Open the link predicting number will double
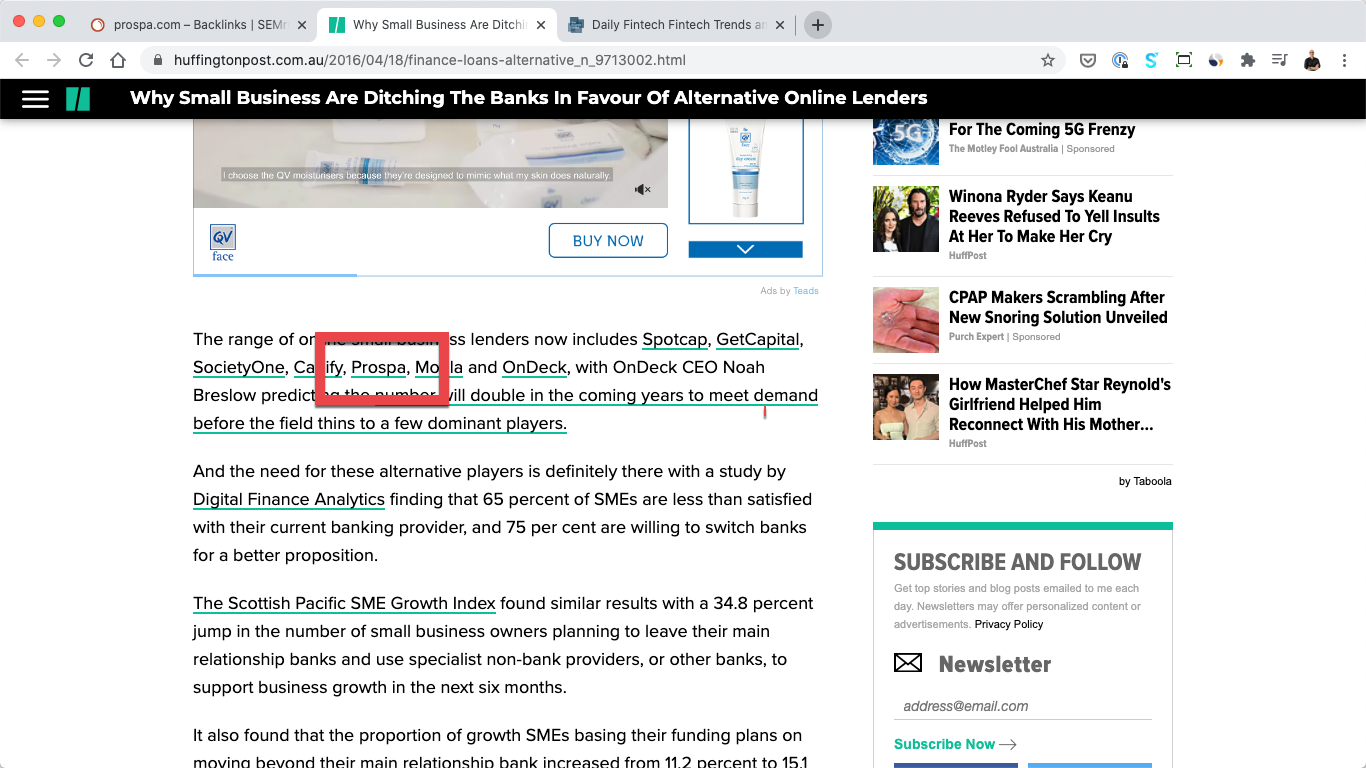This screenshot has height=768, width=1366. [505, 409]
